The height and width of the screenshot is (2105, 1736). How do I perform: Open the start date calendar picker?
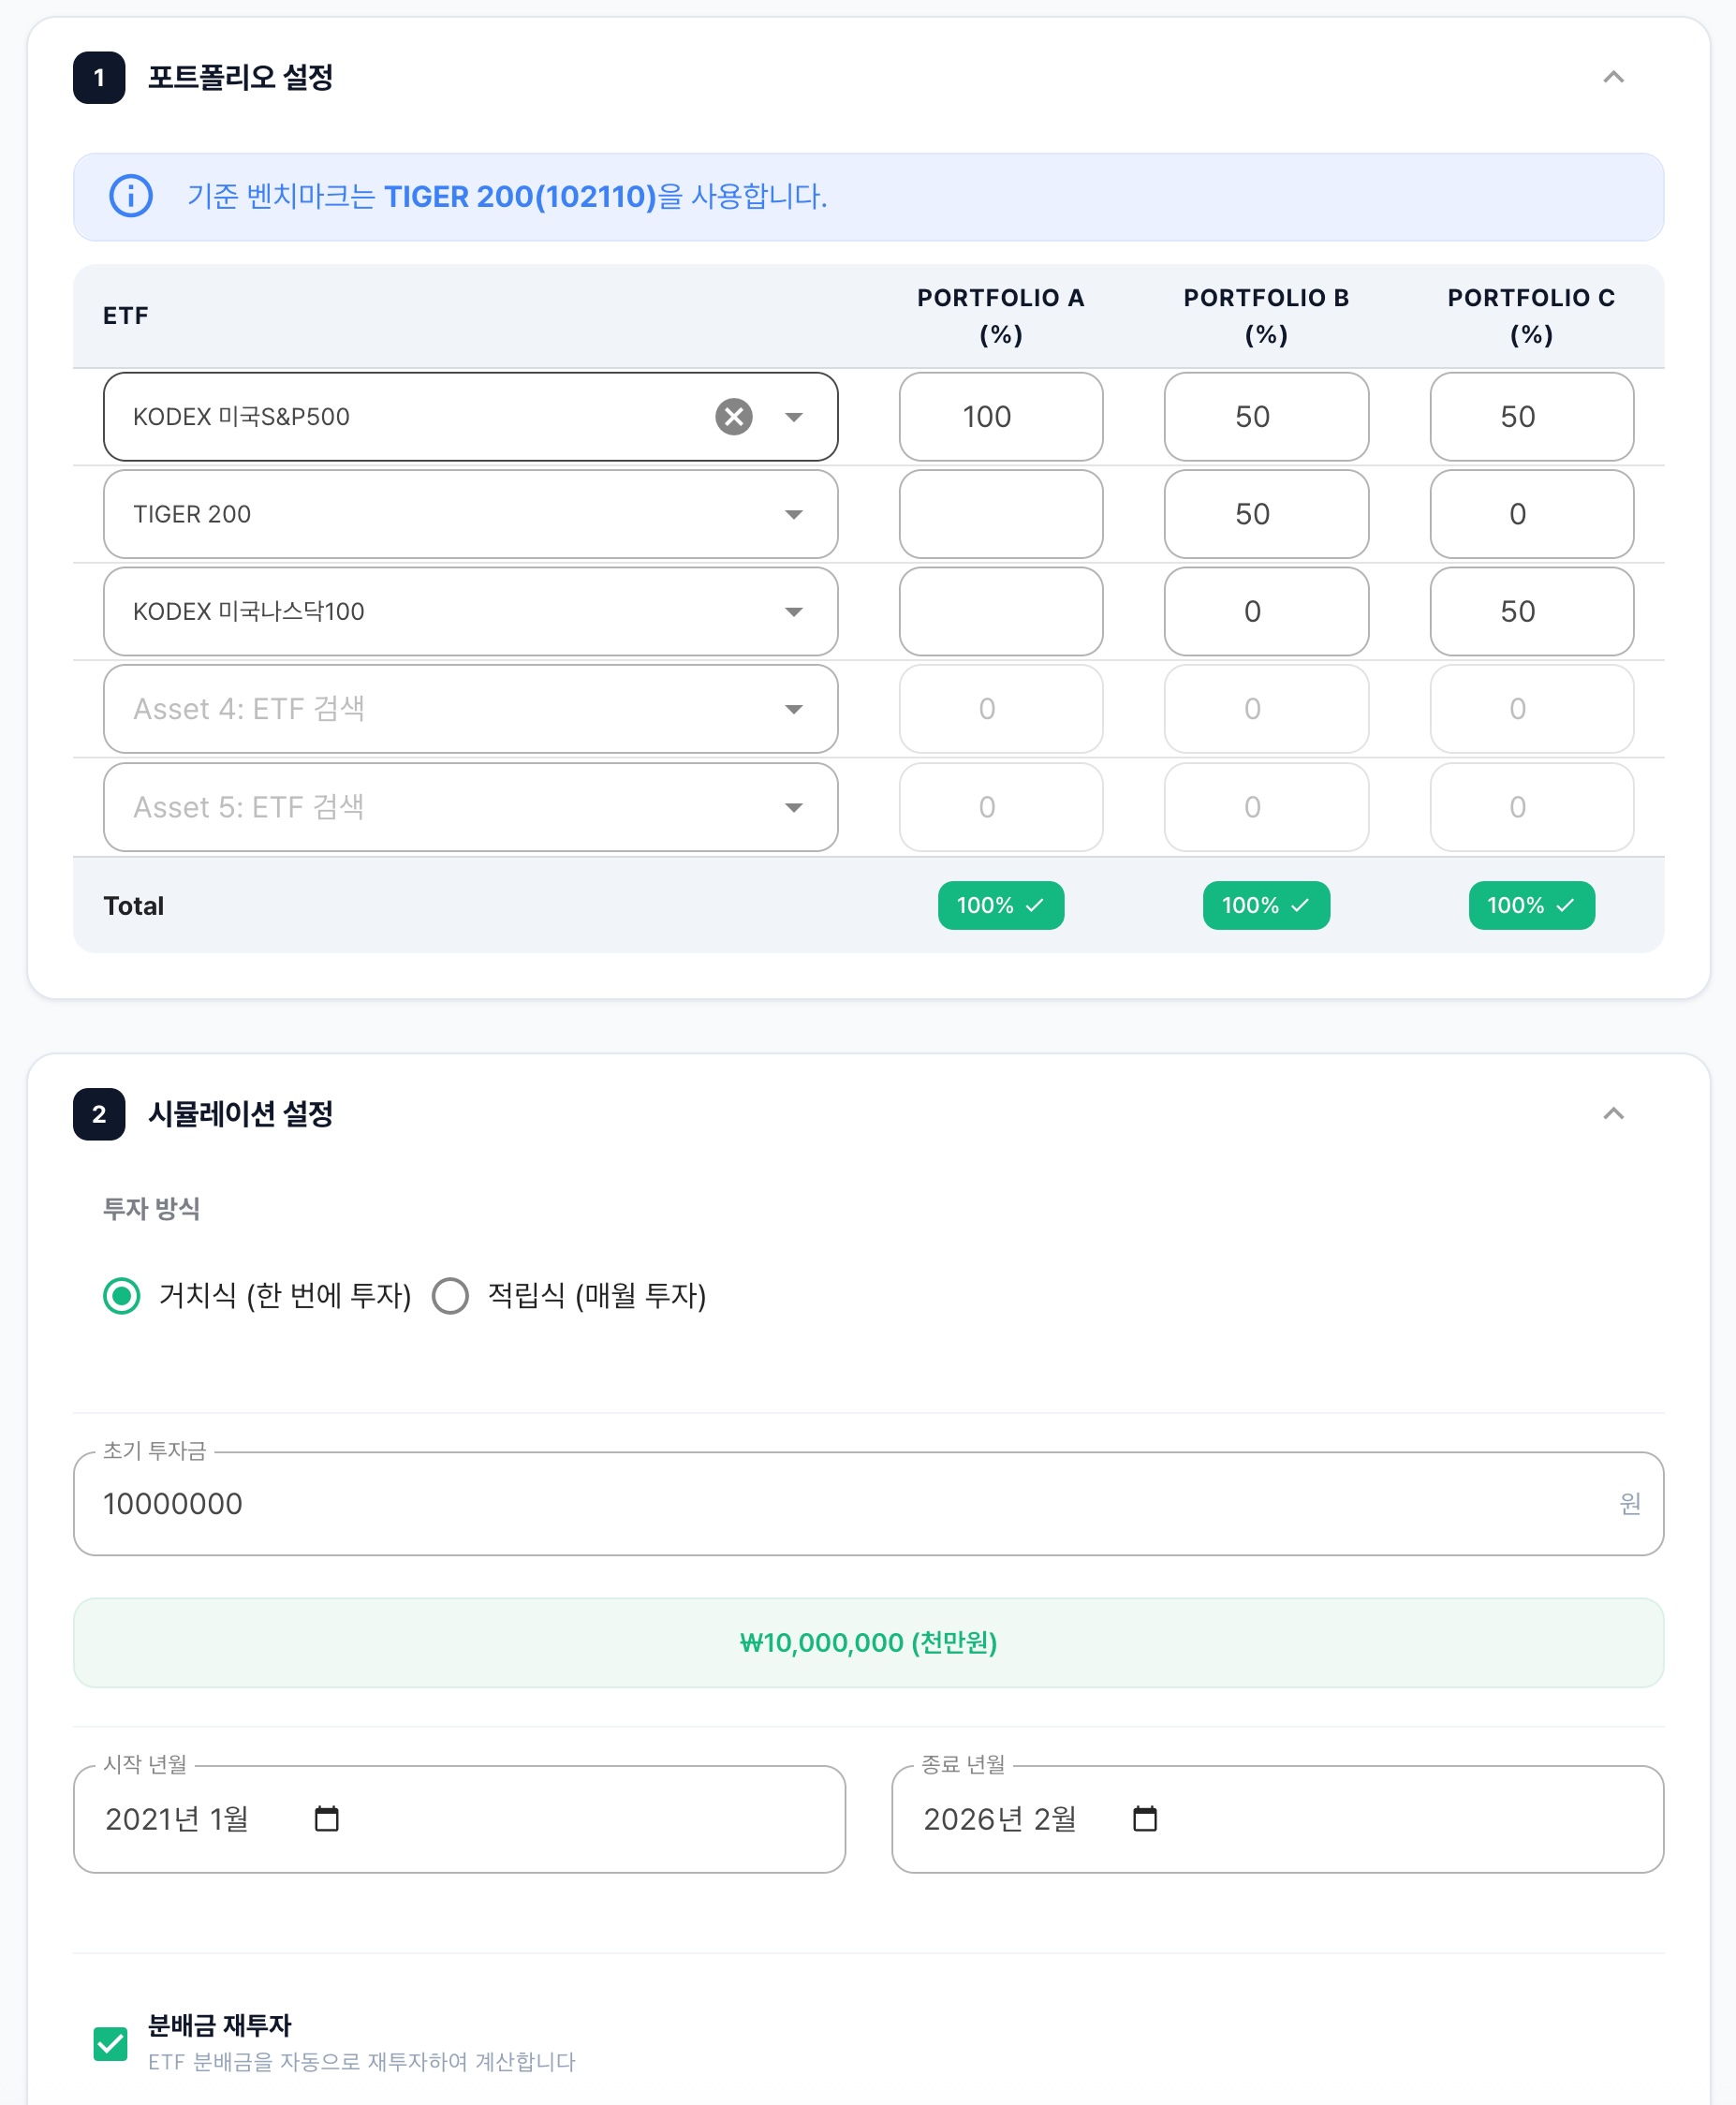tap(326, 1818)
